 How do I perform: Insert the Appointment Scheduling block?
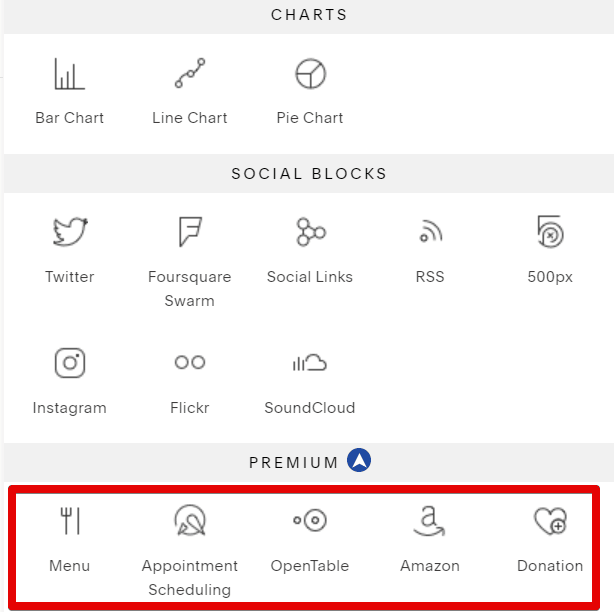click(x=190, y=548)
